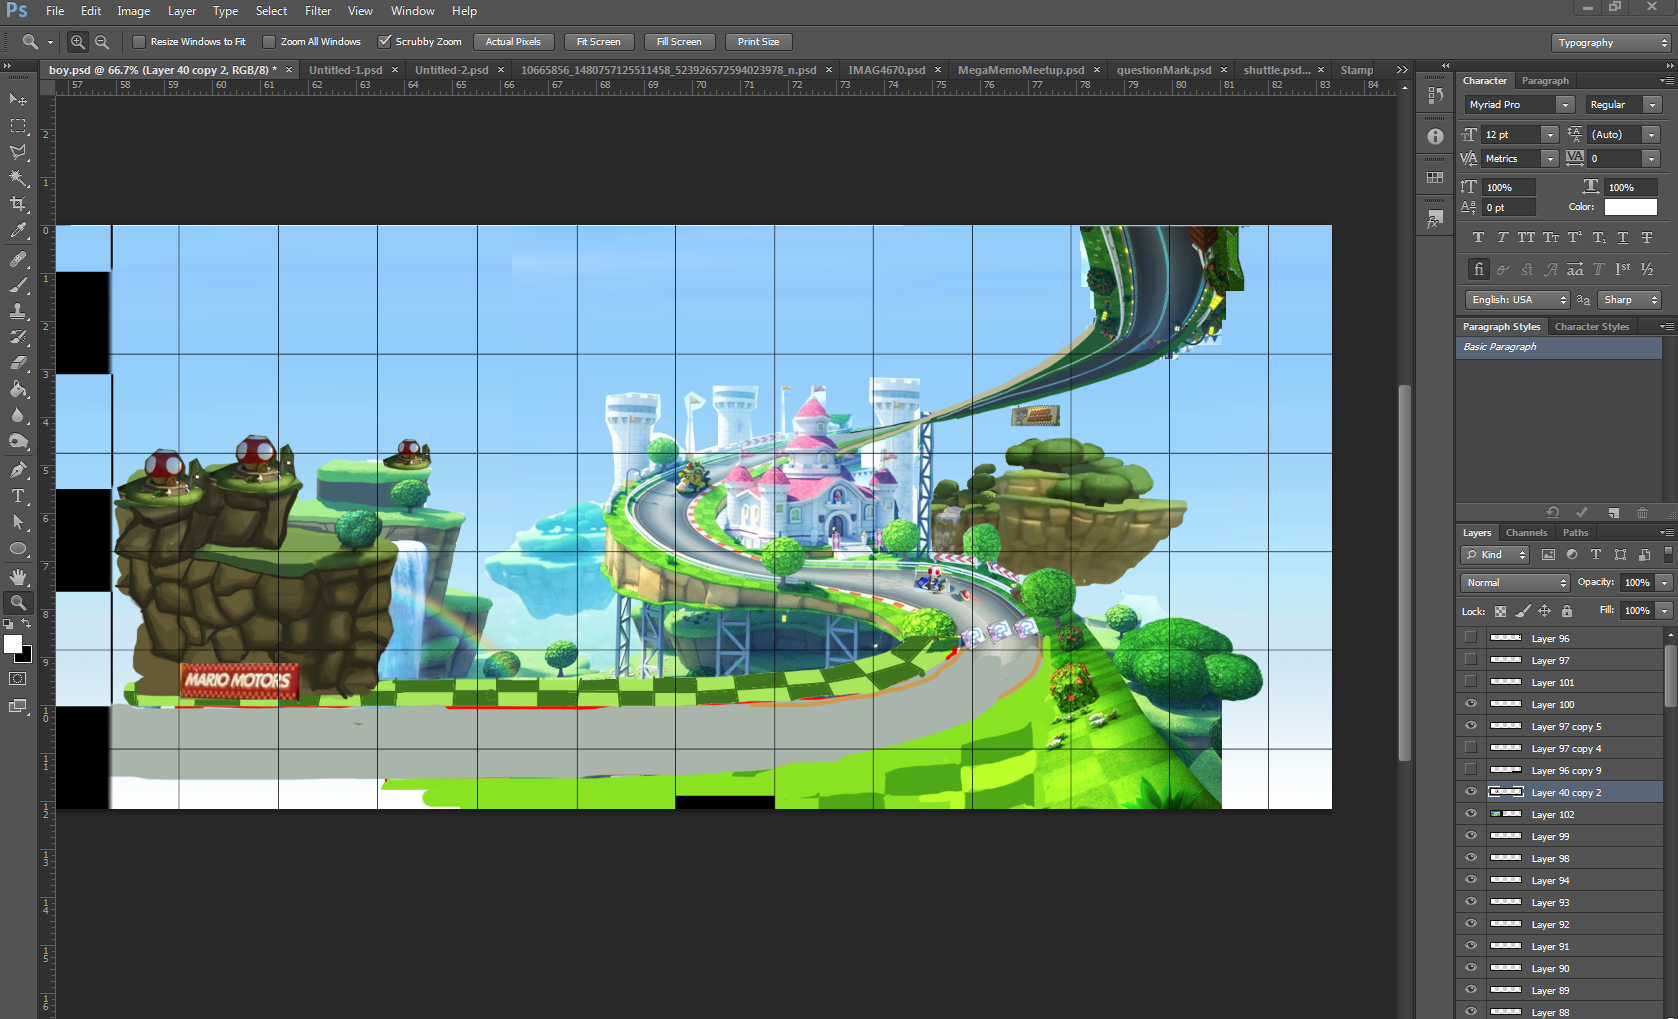Open the Image menu
Image resolution: width=1678 pixels, height=1019 pixels.
133,11
